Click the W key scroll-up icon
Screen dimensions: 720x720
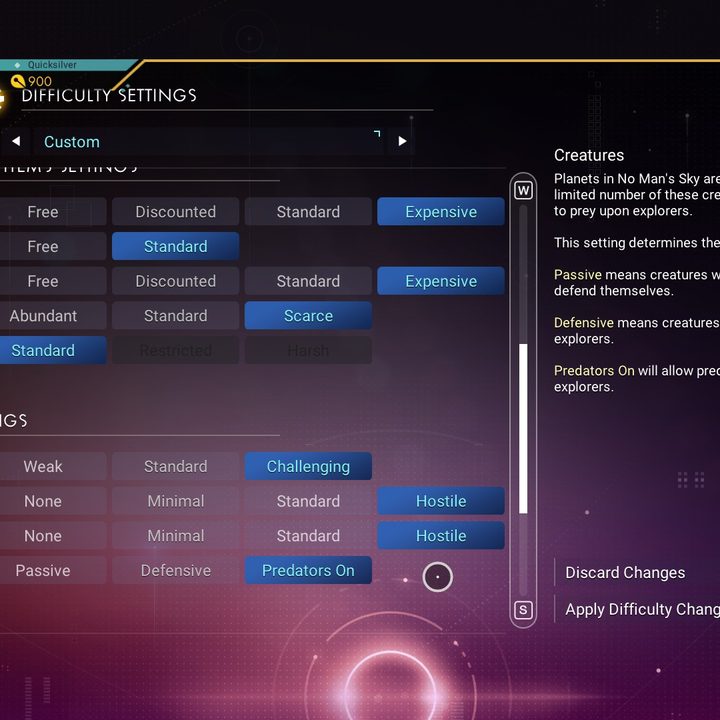pyautogui.click(x=523, y=190)
